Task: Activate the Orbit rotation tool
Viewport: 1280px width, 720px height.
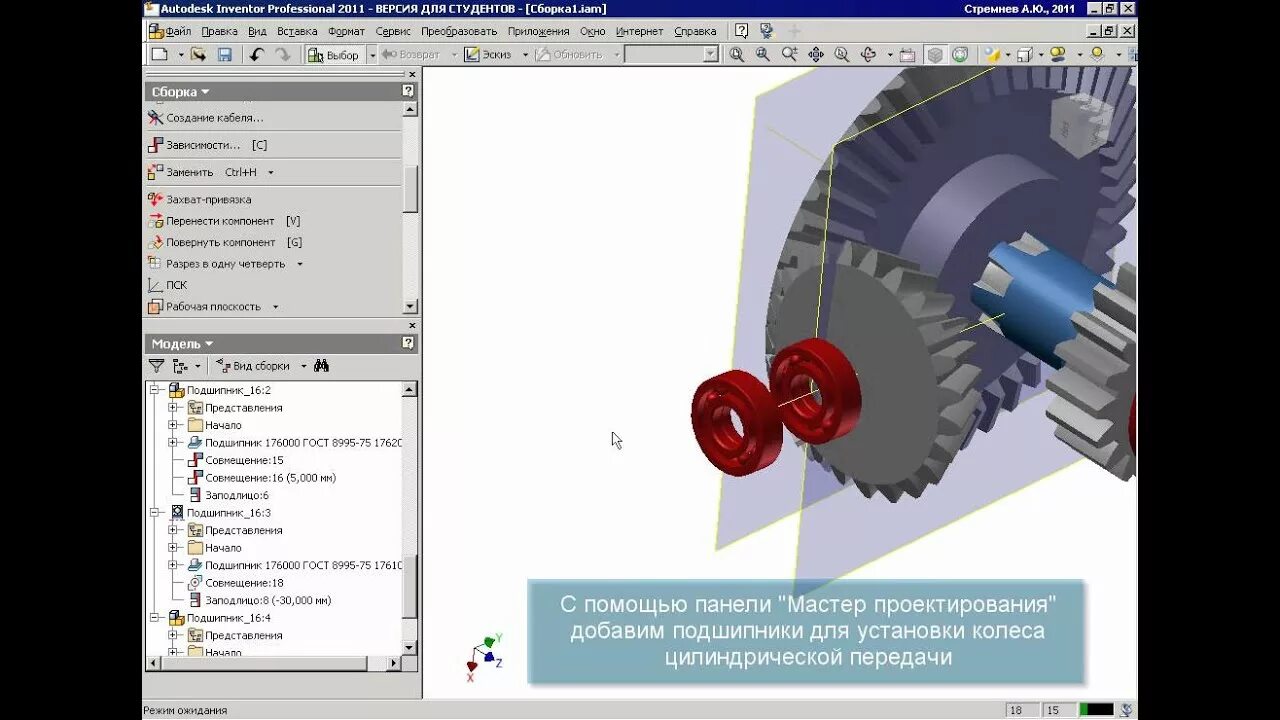Action: click(x=868, y=54)
